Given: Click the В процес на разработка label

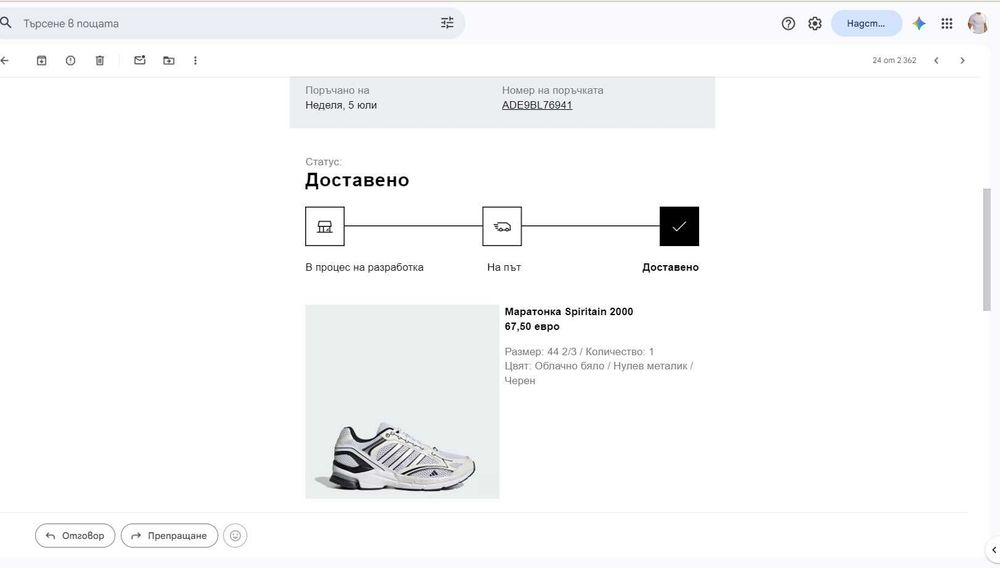Looking at the screenshot, I should pyautogui.click(x=364, y=267).
